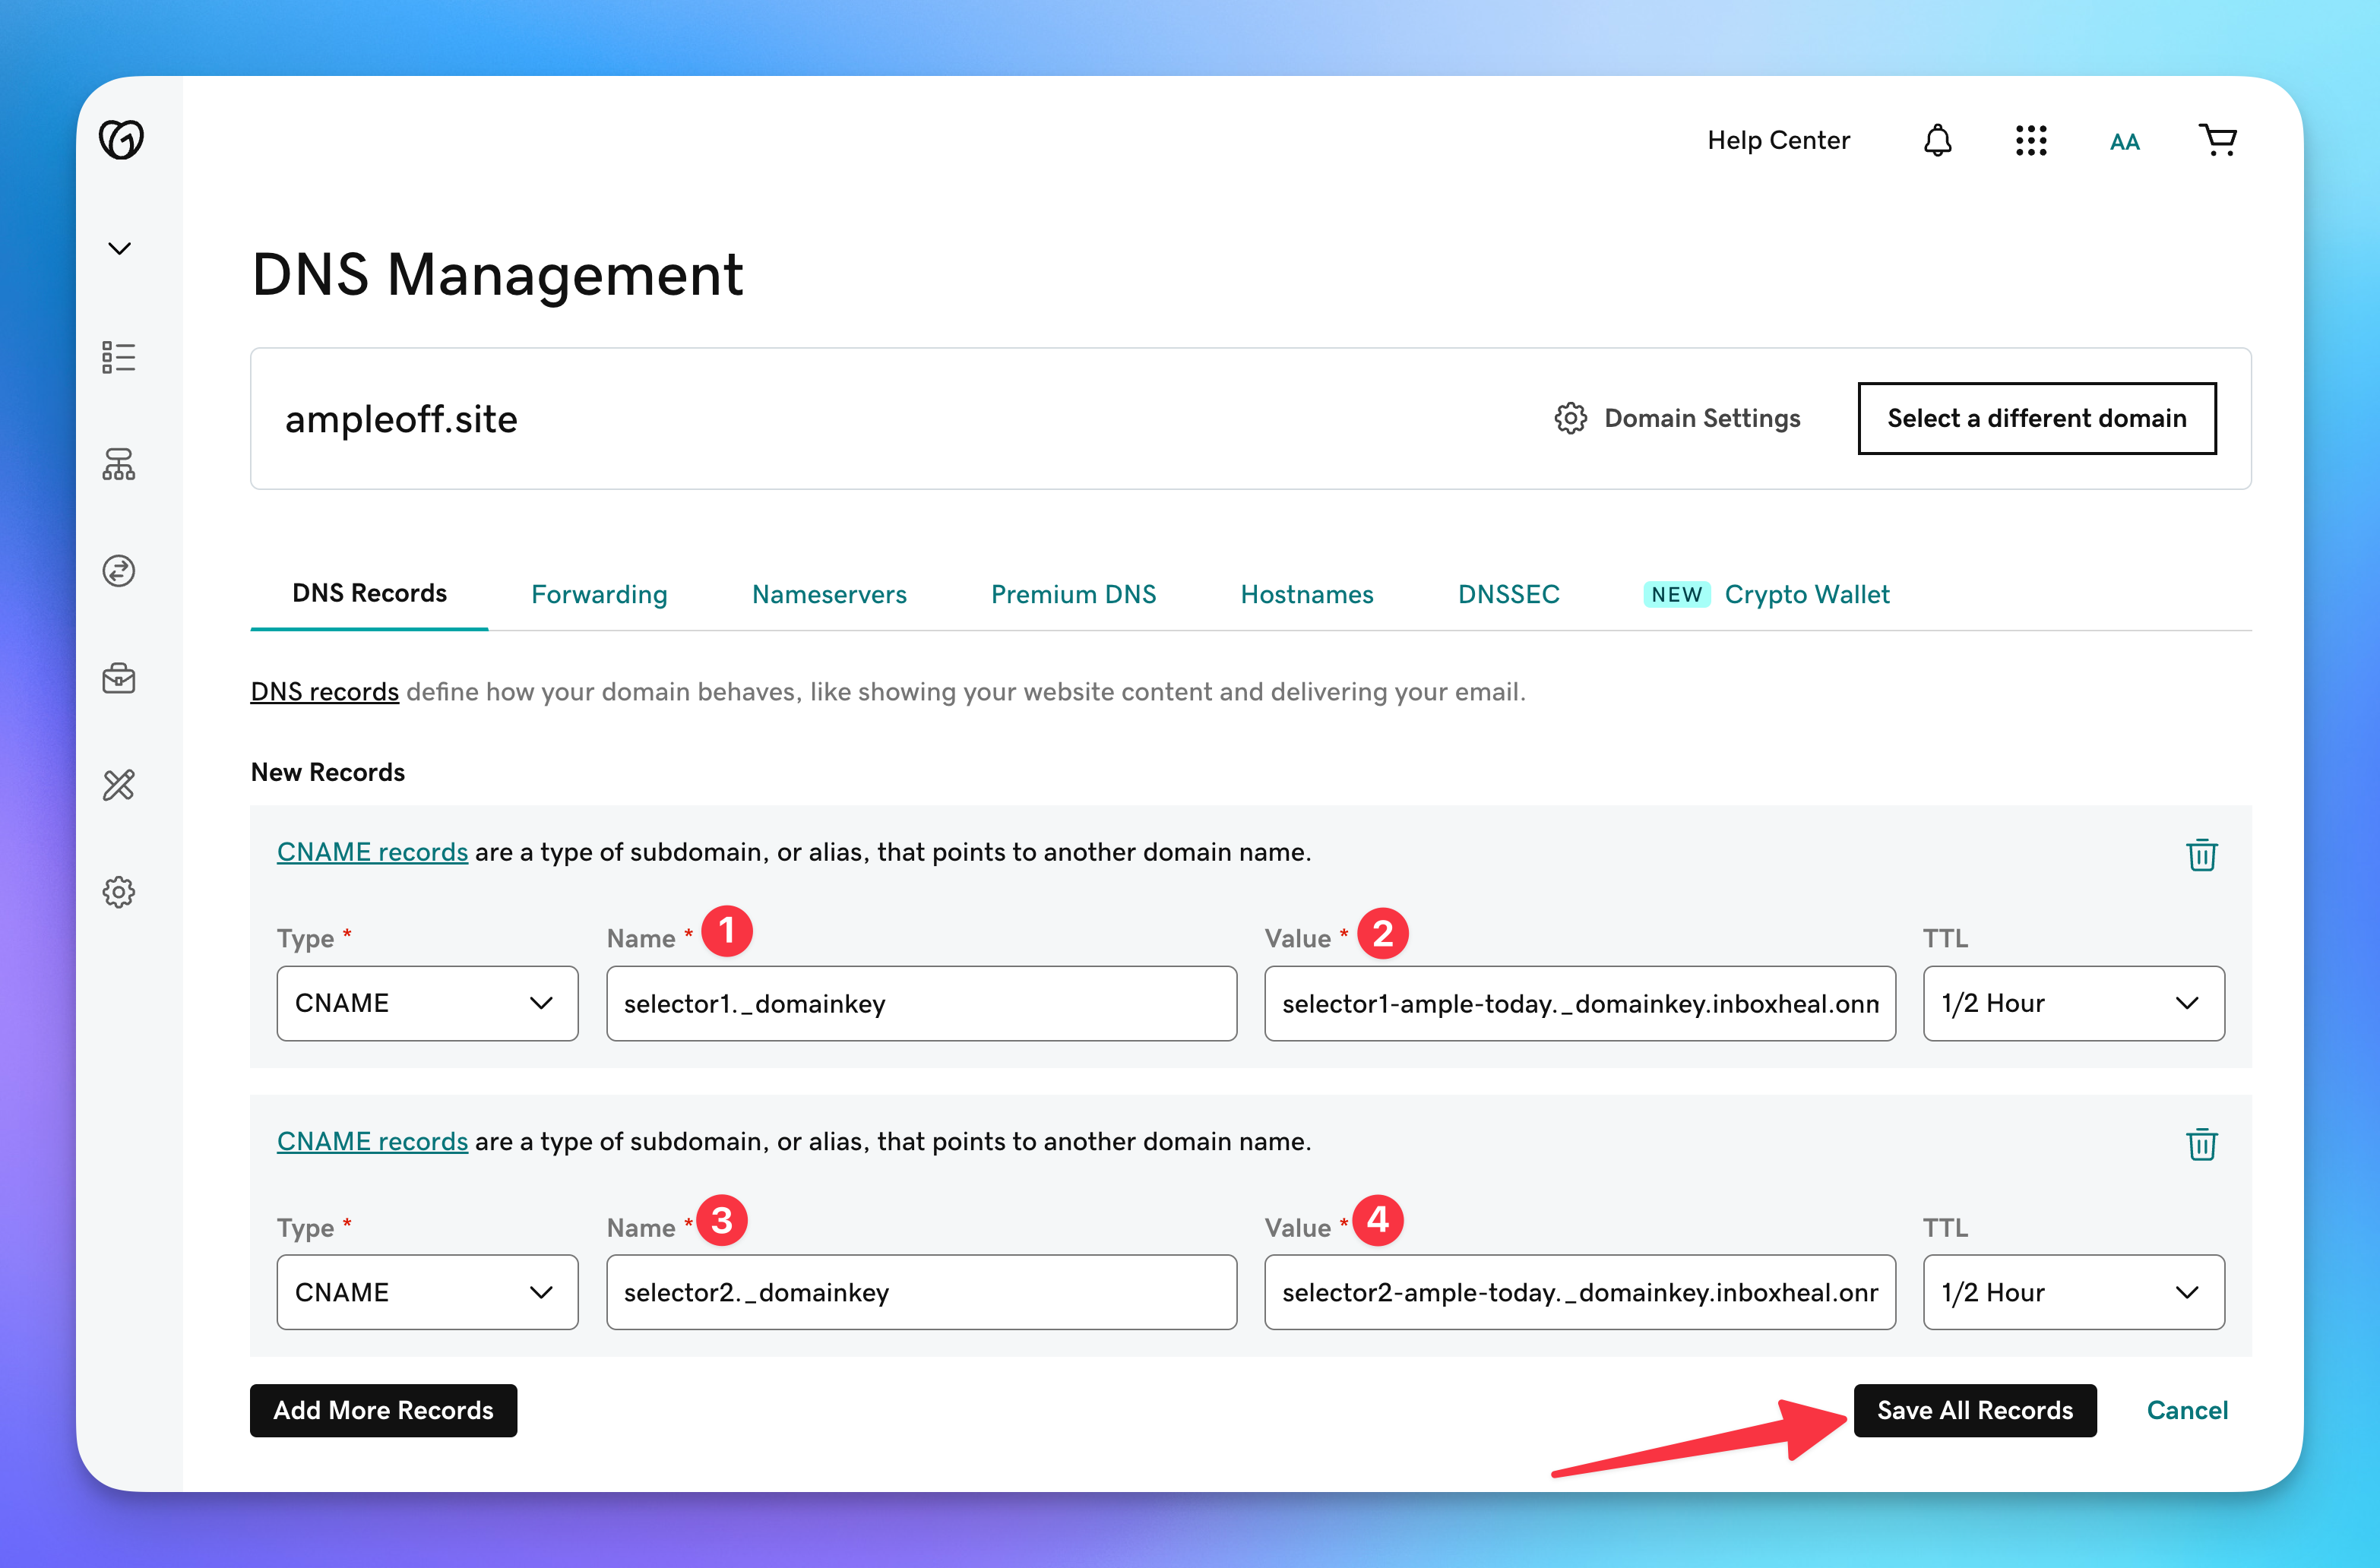Click Save All Records button
The width and height of the screenshot is (2380, 1568).
pos(1974,1410)
